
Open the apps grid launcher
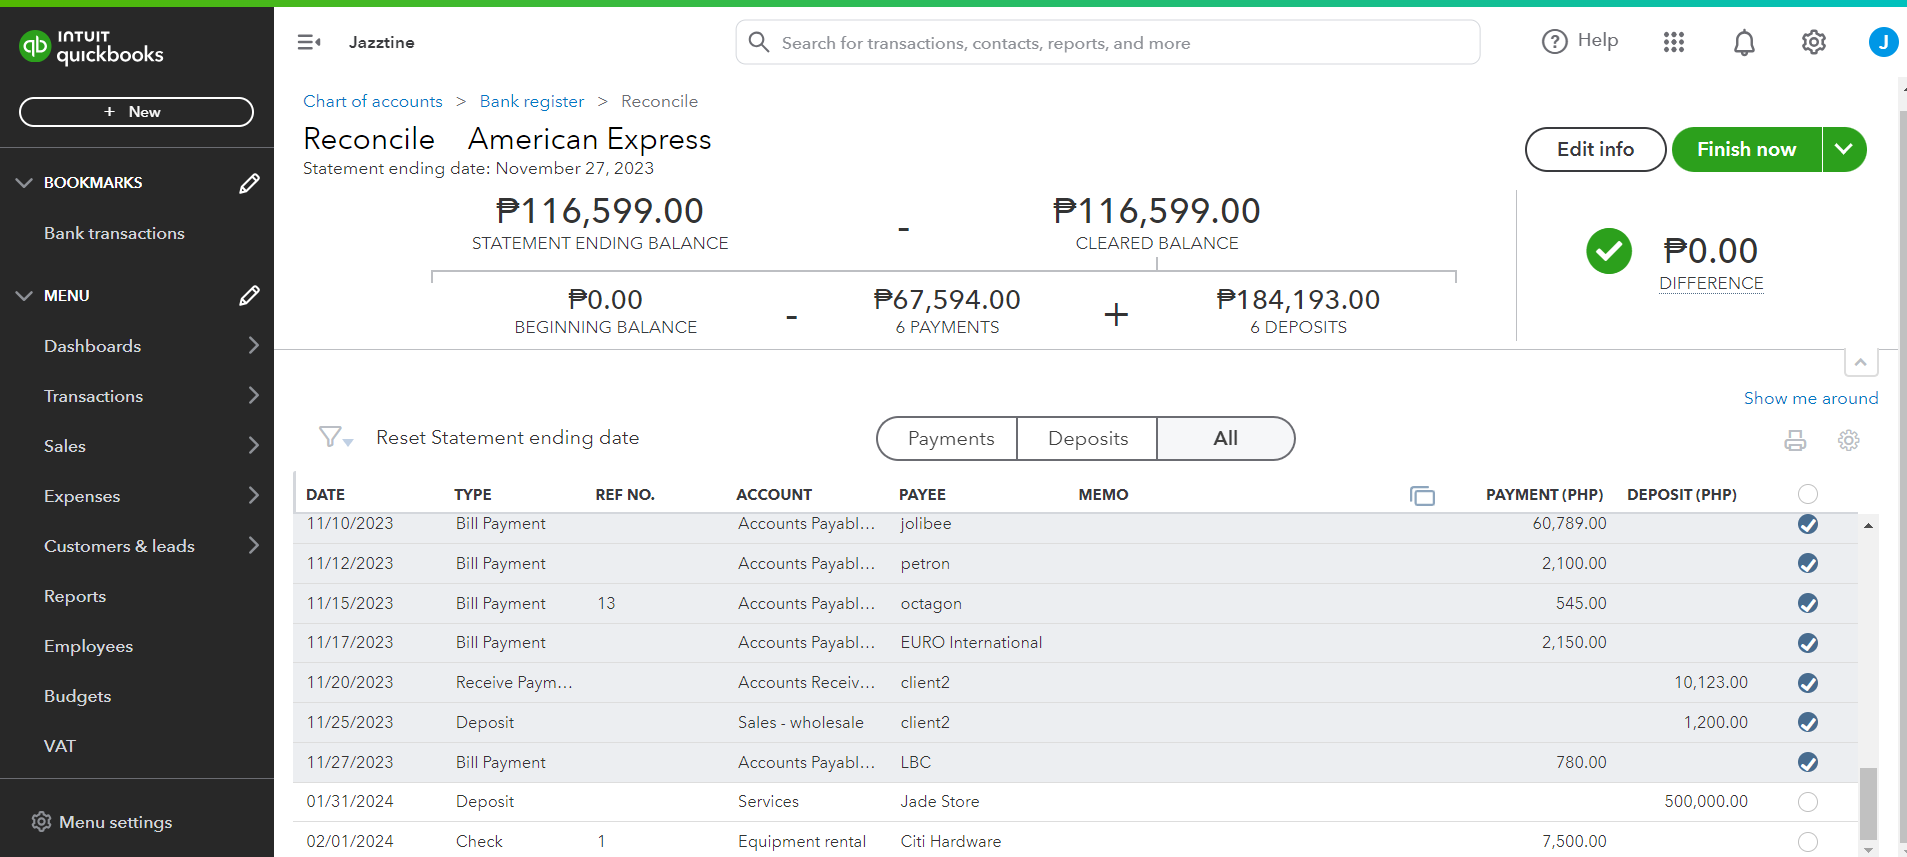pos(1673,42)
